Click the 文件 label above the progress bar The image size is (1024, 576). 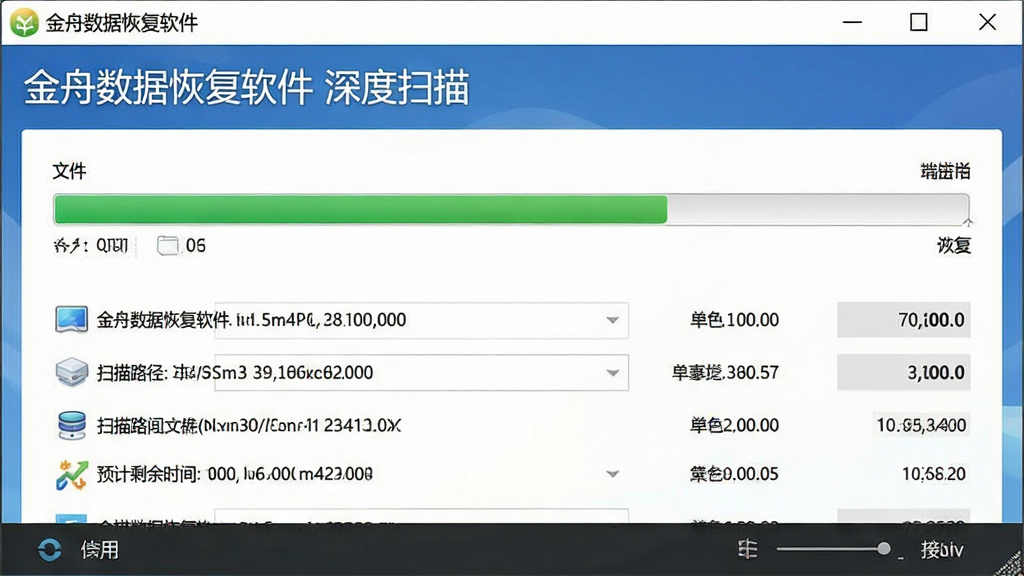tap(69, 172)
